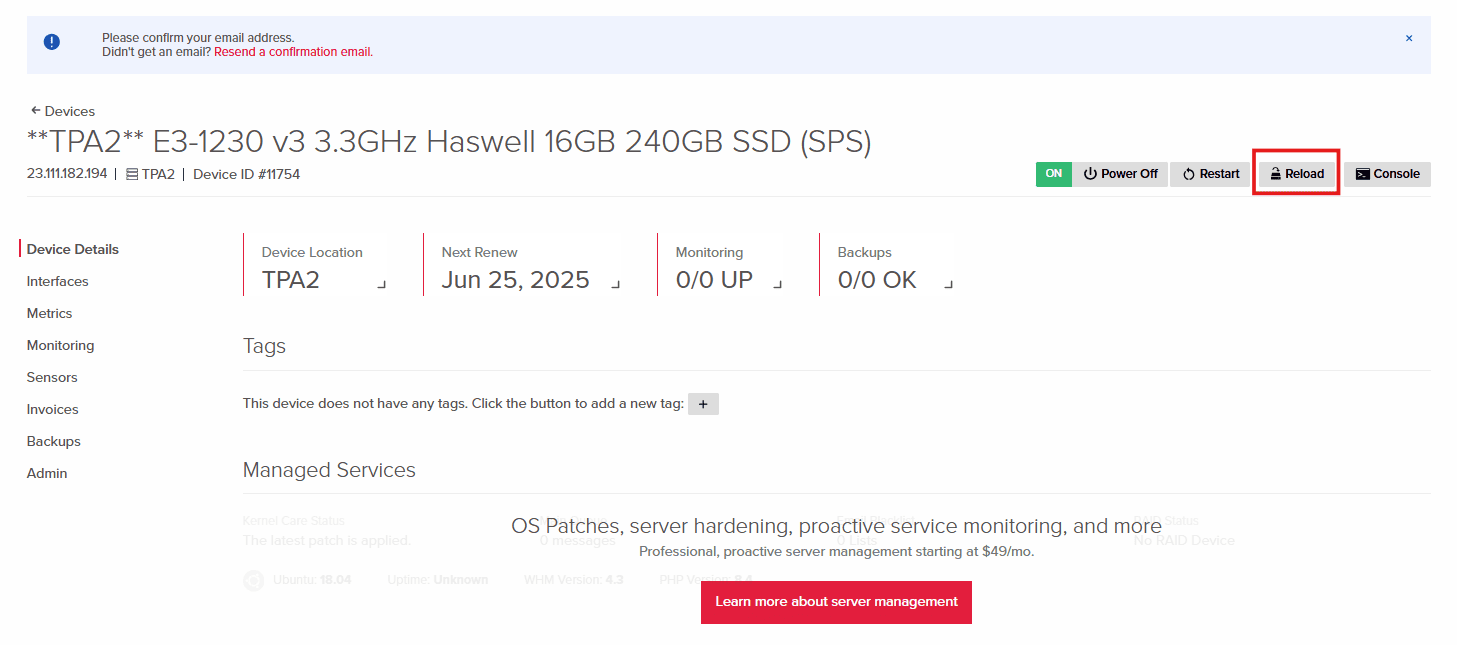Viewport: 1457px width, 645px height.
Task: Open the server Console
Action: [1387, 174]
